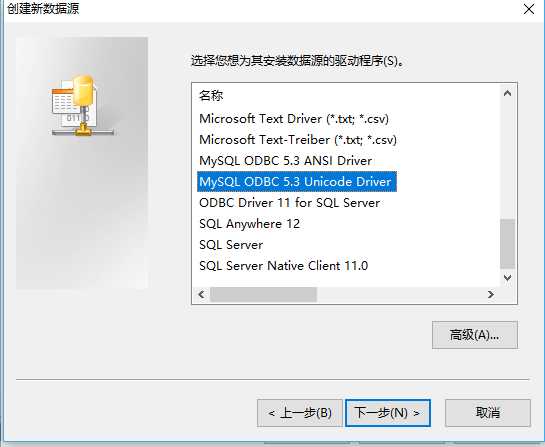Cancel the dialog with 取消
The width and height of the screenshot is (545, 447).
pos(488,413)
